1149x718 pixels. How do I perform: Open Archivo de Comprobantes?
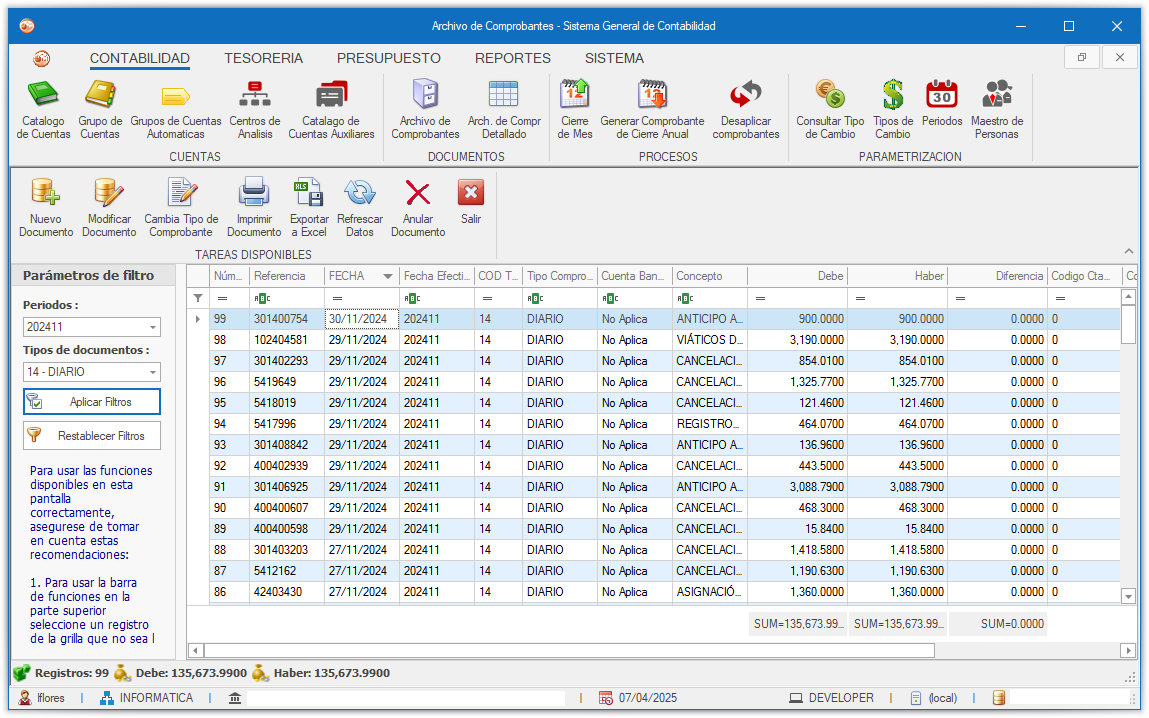[425, 110]
